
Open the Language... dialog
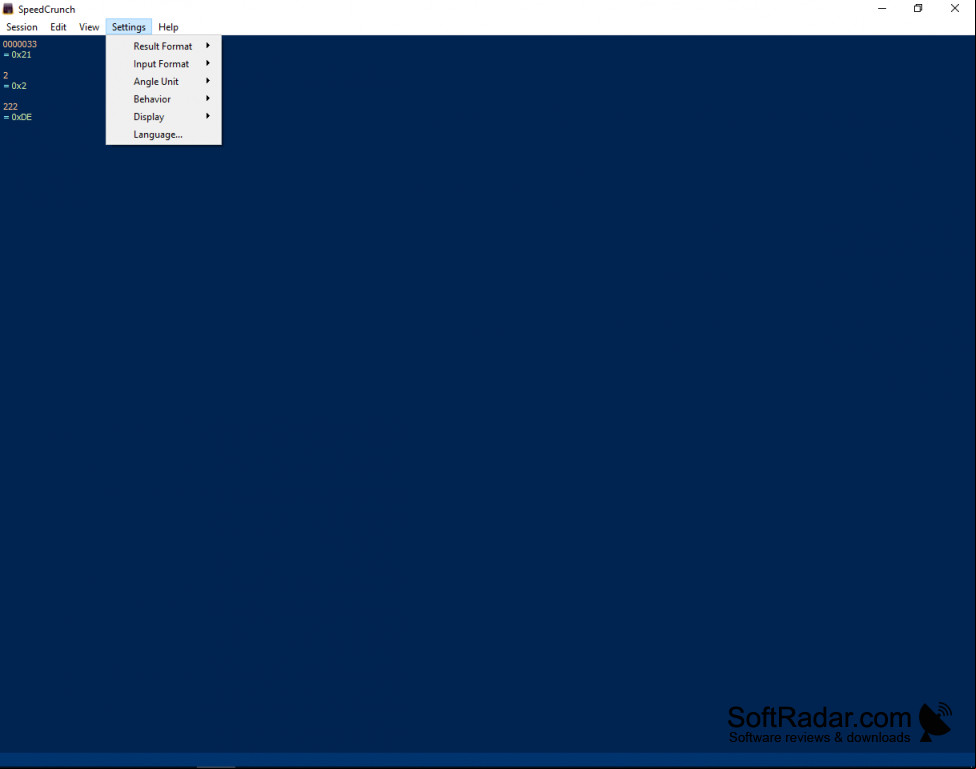(164, 134)
